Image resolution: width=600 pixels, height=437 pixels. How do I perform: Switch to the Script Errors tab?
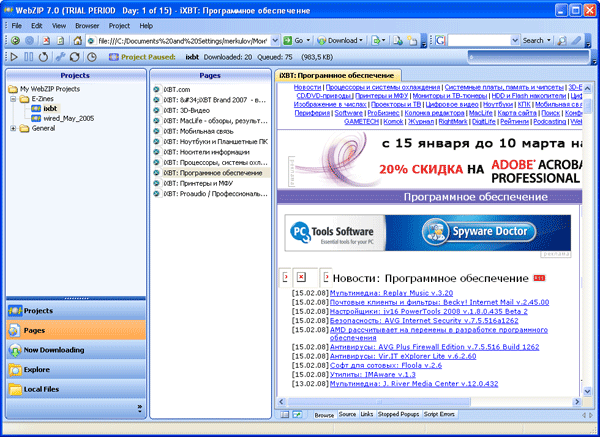(439, 414)
